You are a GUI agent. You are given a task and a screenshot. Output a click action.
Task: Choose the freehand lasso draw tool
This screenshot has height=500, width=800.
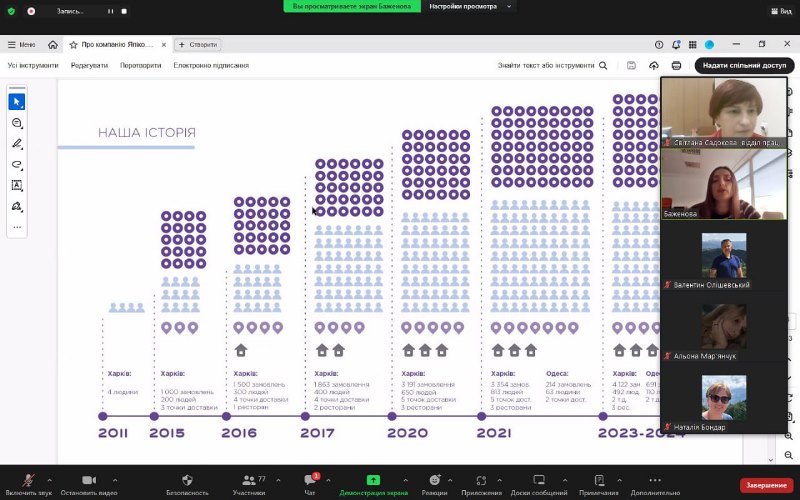(17, 165)
